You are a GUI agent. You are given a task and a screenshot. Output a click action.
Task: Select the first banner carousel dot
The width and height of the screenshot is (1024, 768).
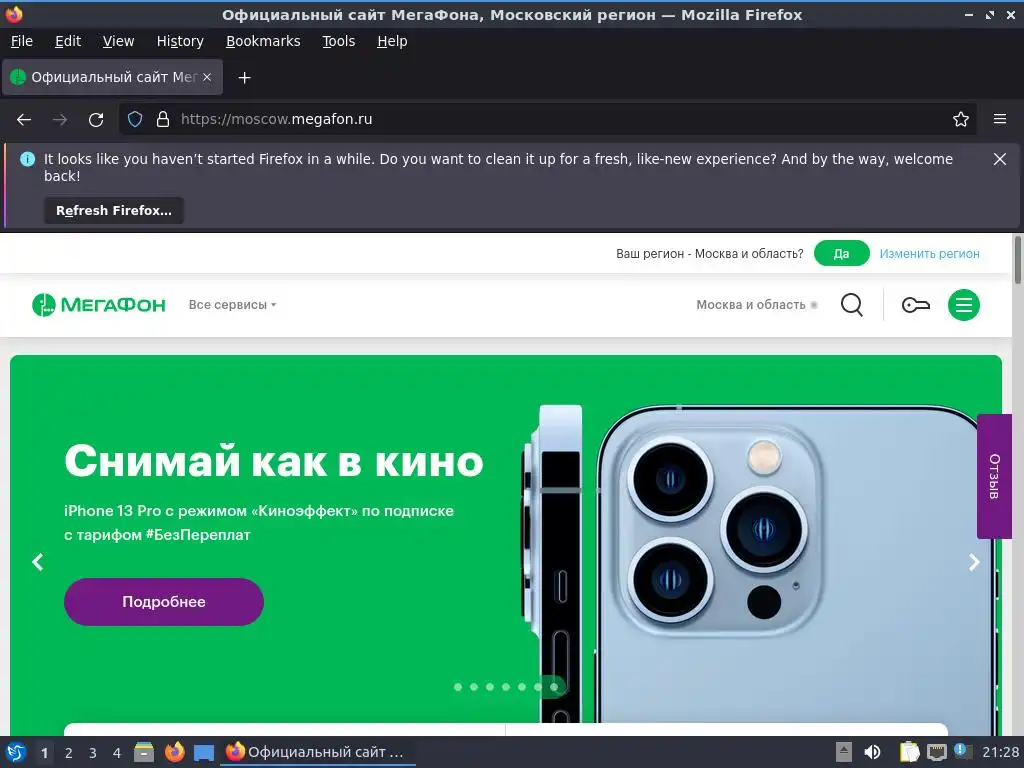pyautogui.click(x=458, y=687)
